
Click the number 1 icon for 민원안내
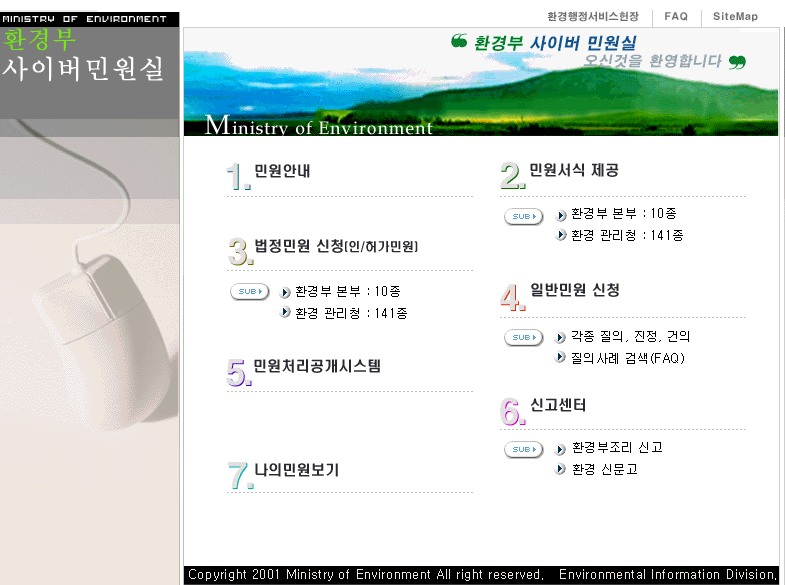(238, 177)
